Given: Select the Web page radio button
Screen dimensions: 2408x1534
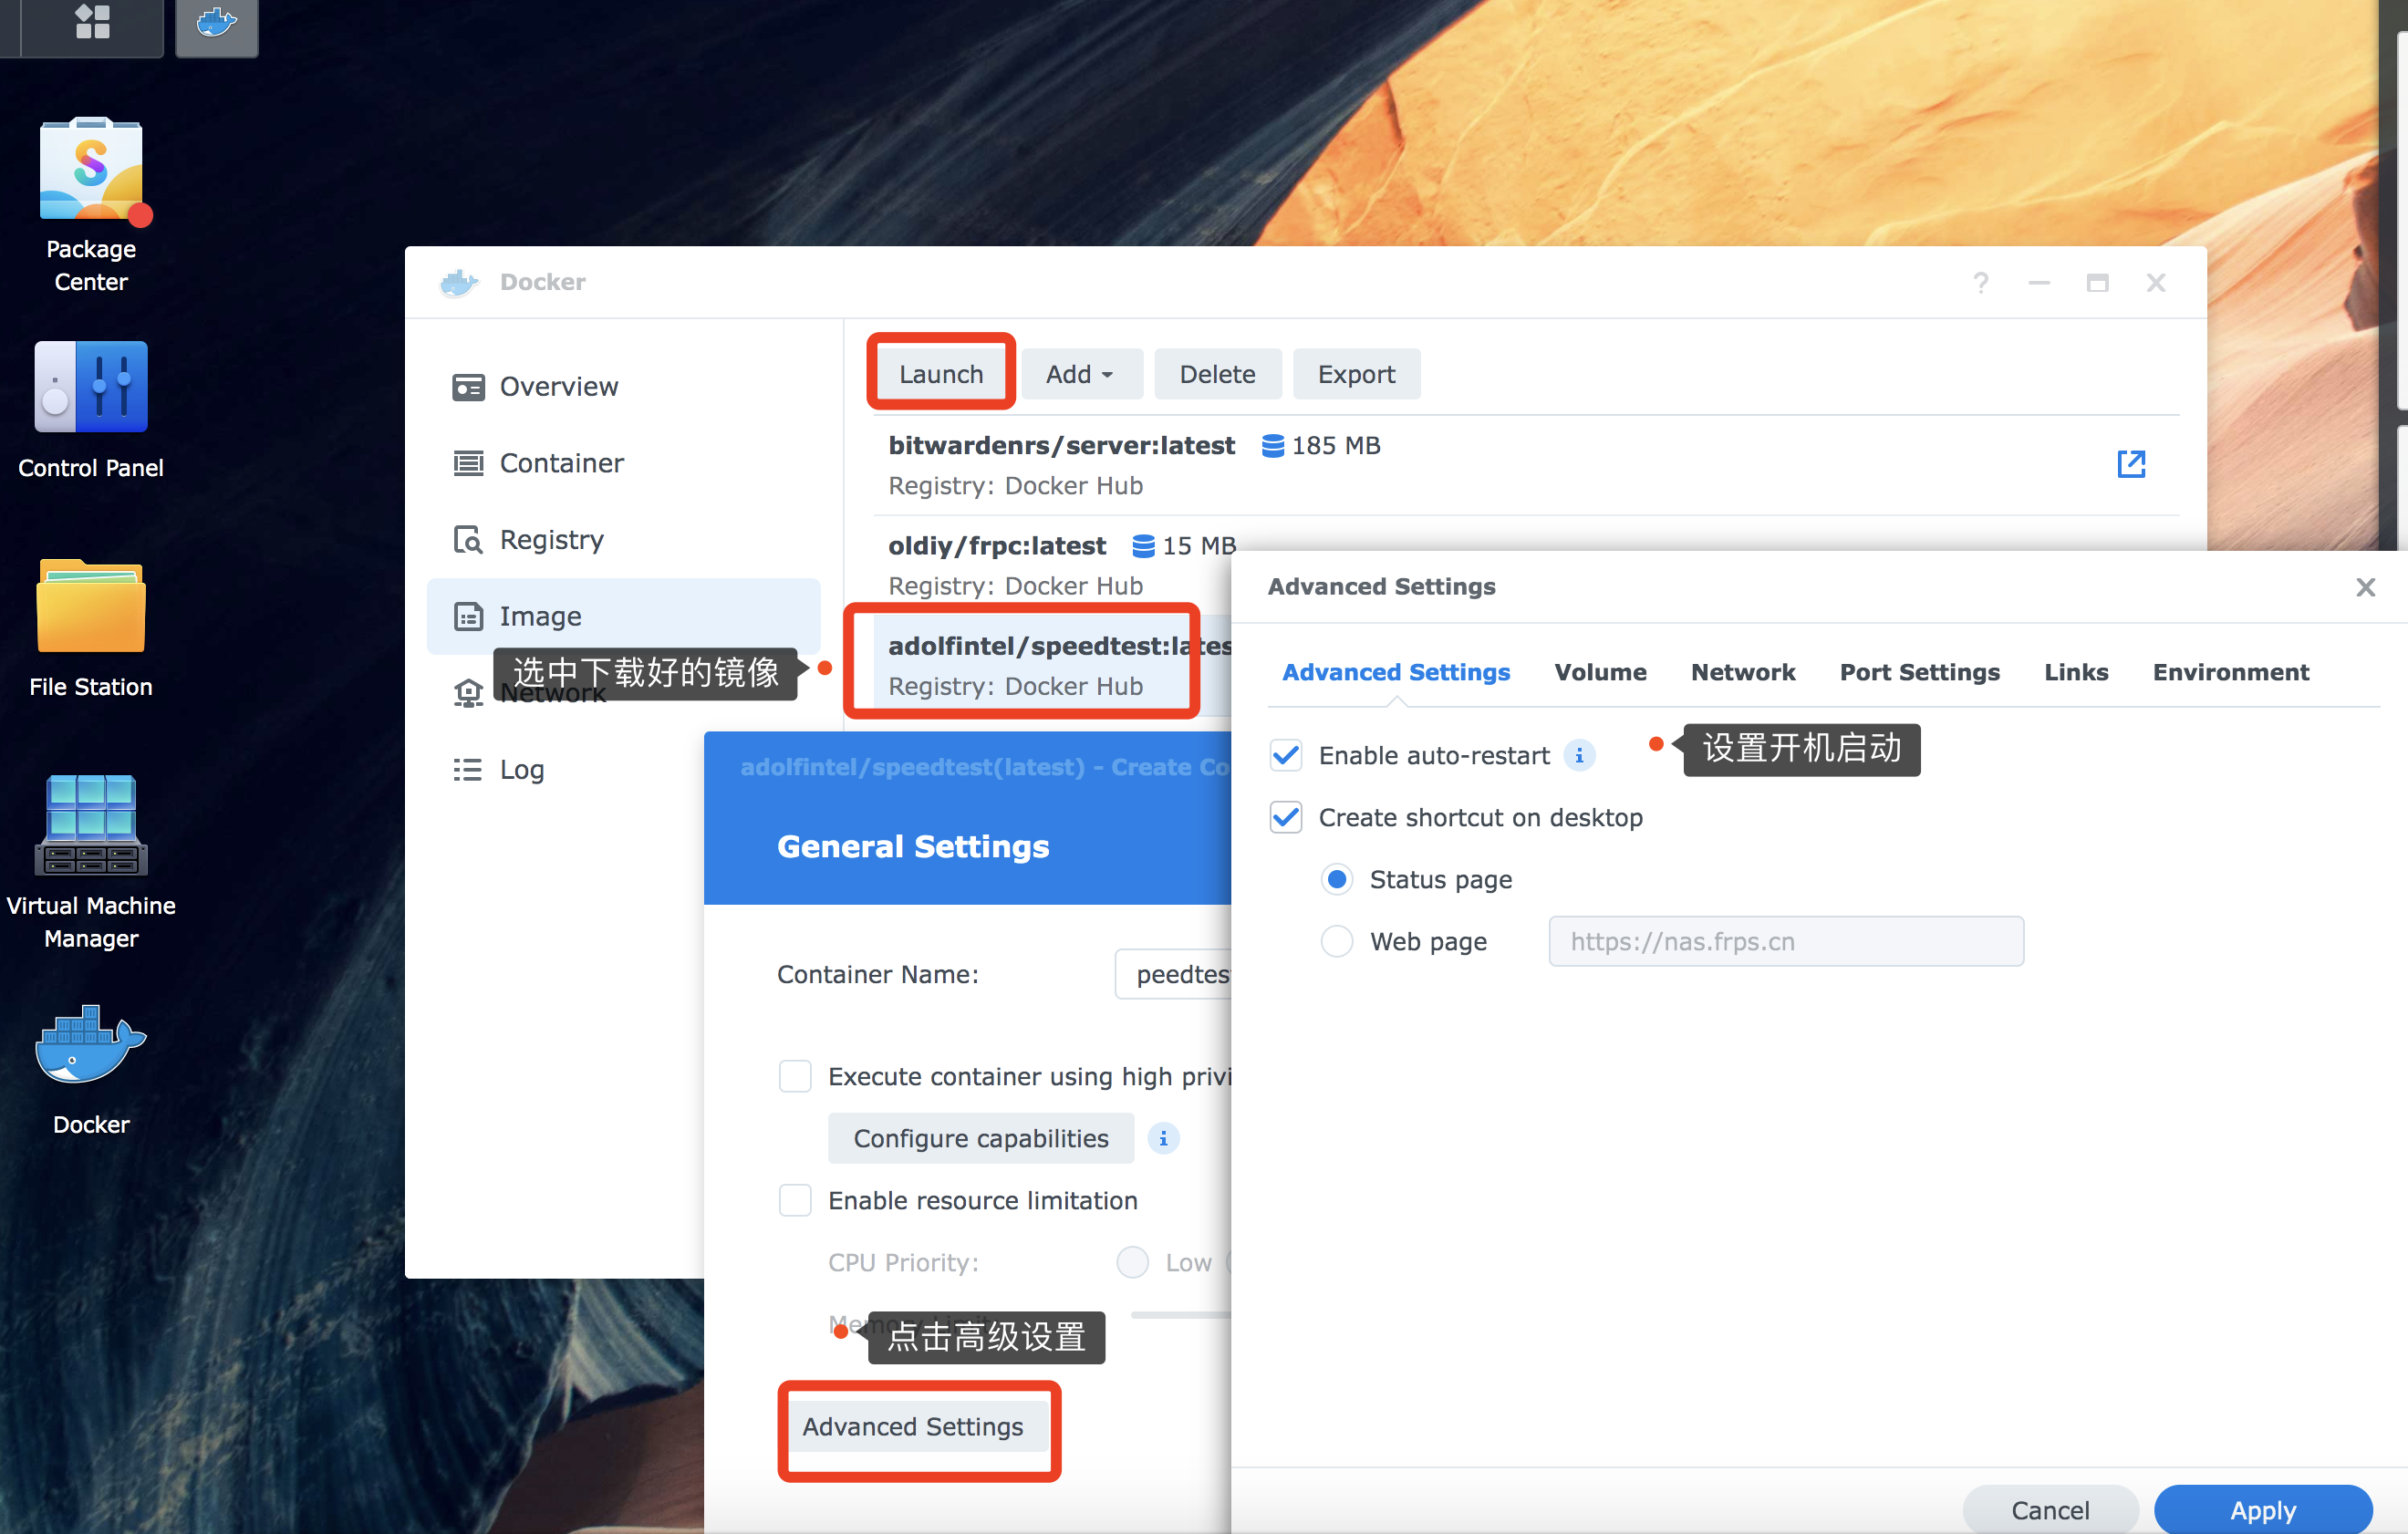Looking at the screenshot, I should [1337, 941].
